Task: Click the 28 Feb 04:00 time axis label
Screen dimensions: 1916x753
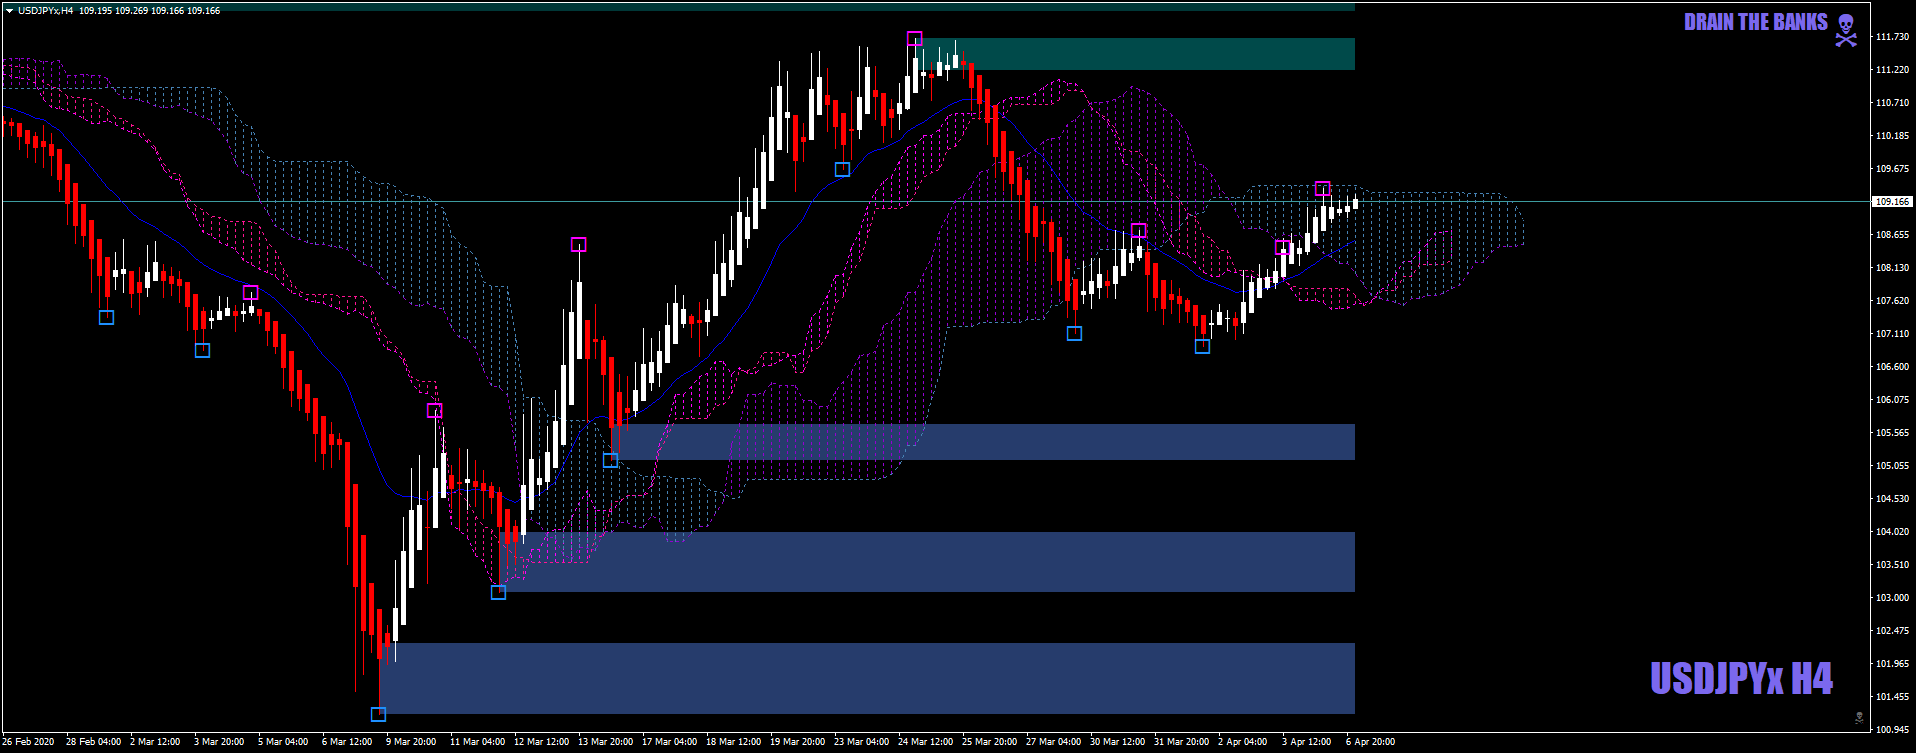Action: [94, 742]
